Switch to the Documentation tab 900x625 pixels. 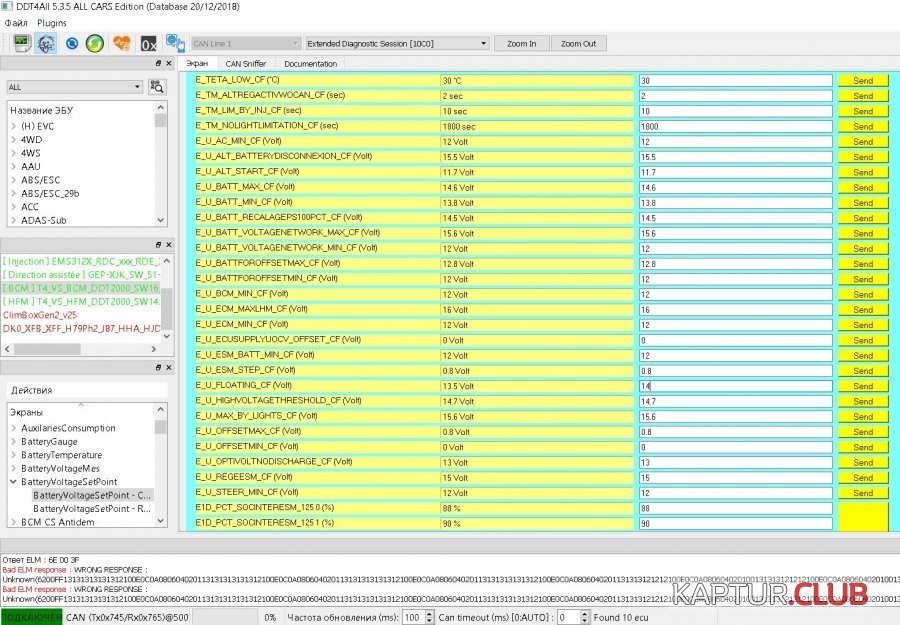[311, 64]
